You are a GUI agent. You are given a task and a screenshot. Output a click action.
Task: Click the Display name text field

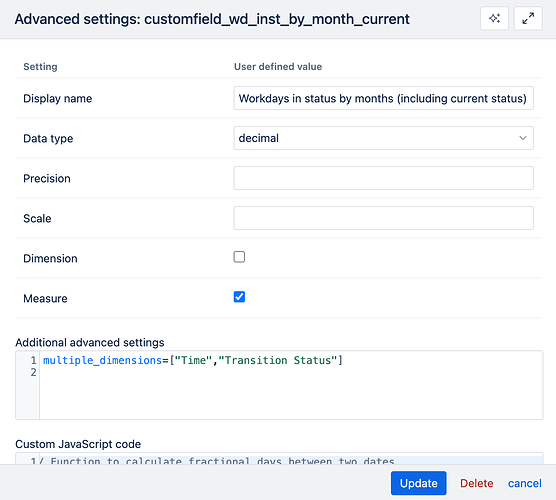click(x=383, y=98)
